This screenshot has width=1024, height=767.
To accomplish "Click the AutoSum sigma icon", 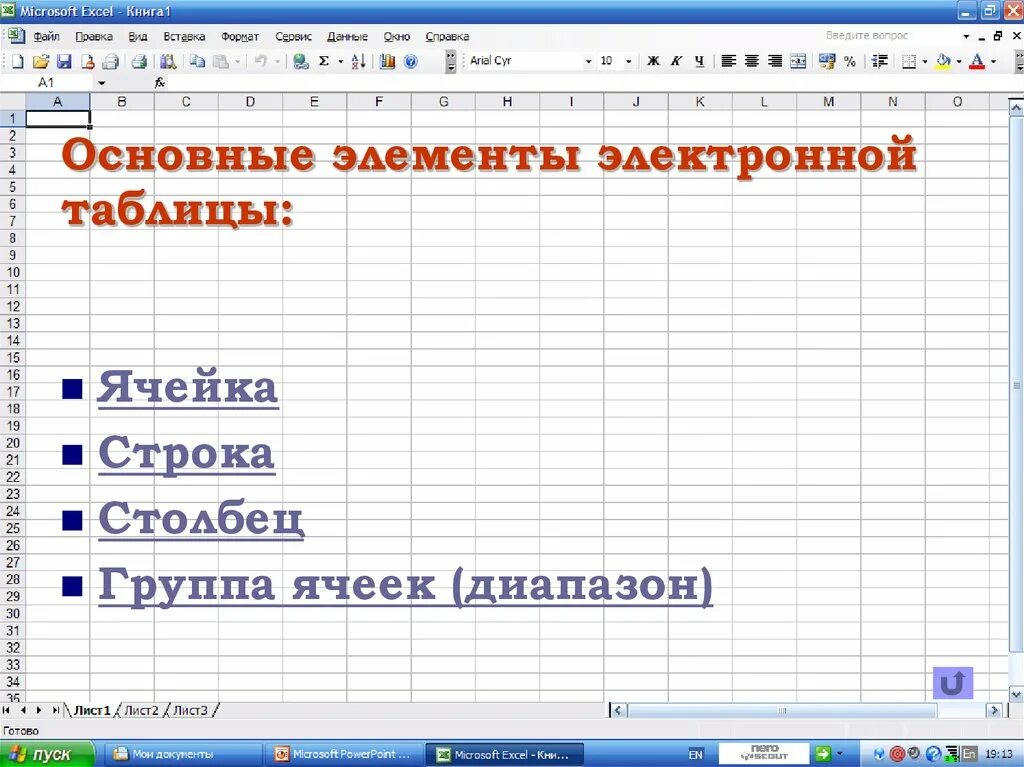I will tap(323, 61).
